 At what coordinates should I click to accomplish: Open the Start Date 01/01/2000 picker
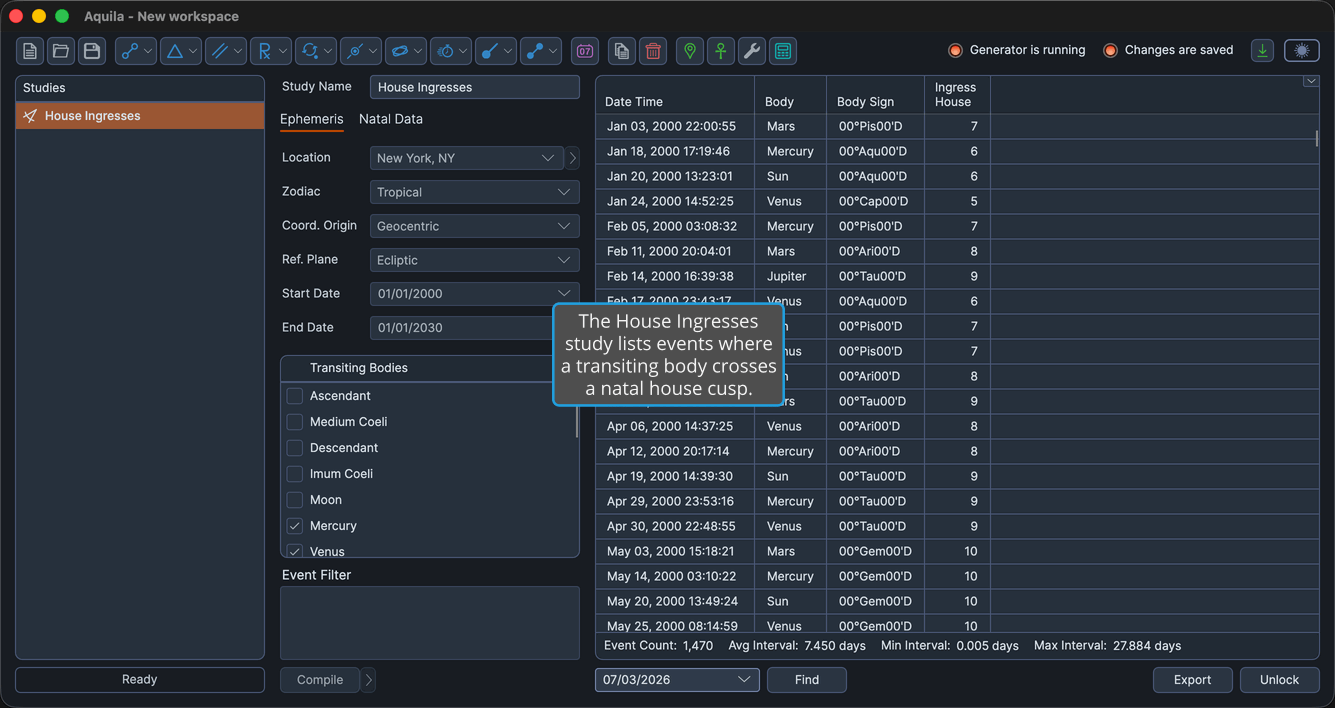(475, 294)
